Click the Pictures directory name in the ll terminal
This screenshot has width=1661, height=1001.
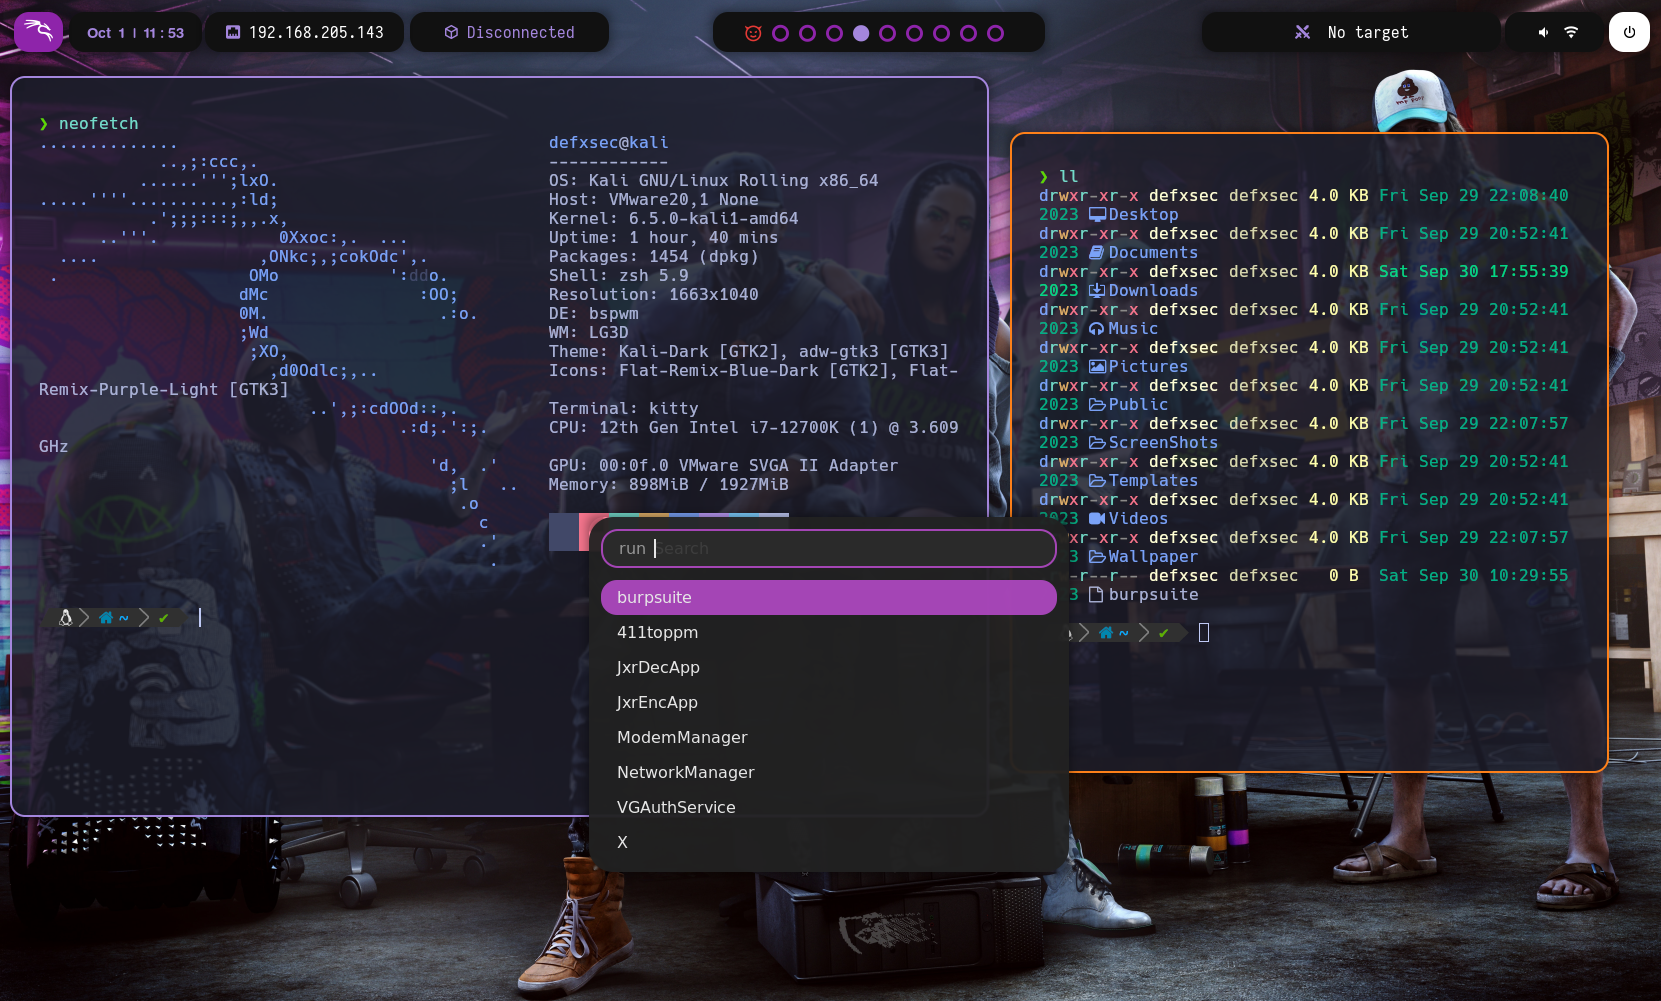[x=1148, y=366]
